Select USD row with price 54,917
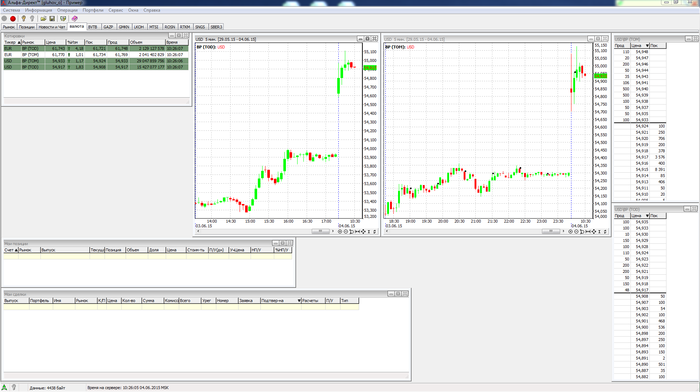700x392 pixels. [x=96, y=67]
